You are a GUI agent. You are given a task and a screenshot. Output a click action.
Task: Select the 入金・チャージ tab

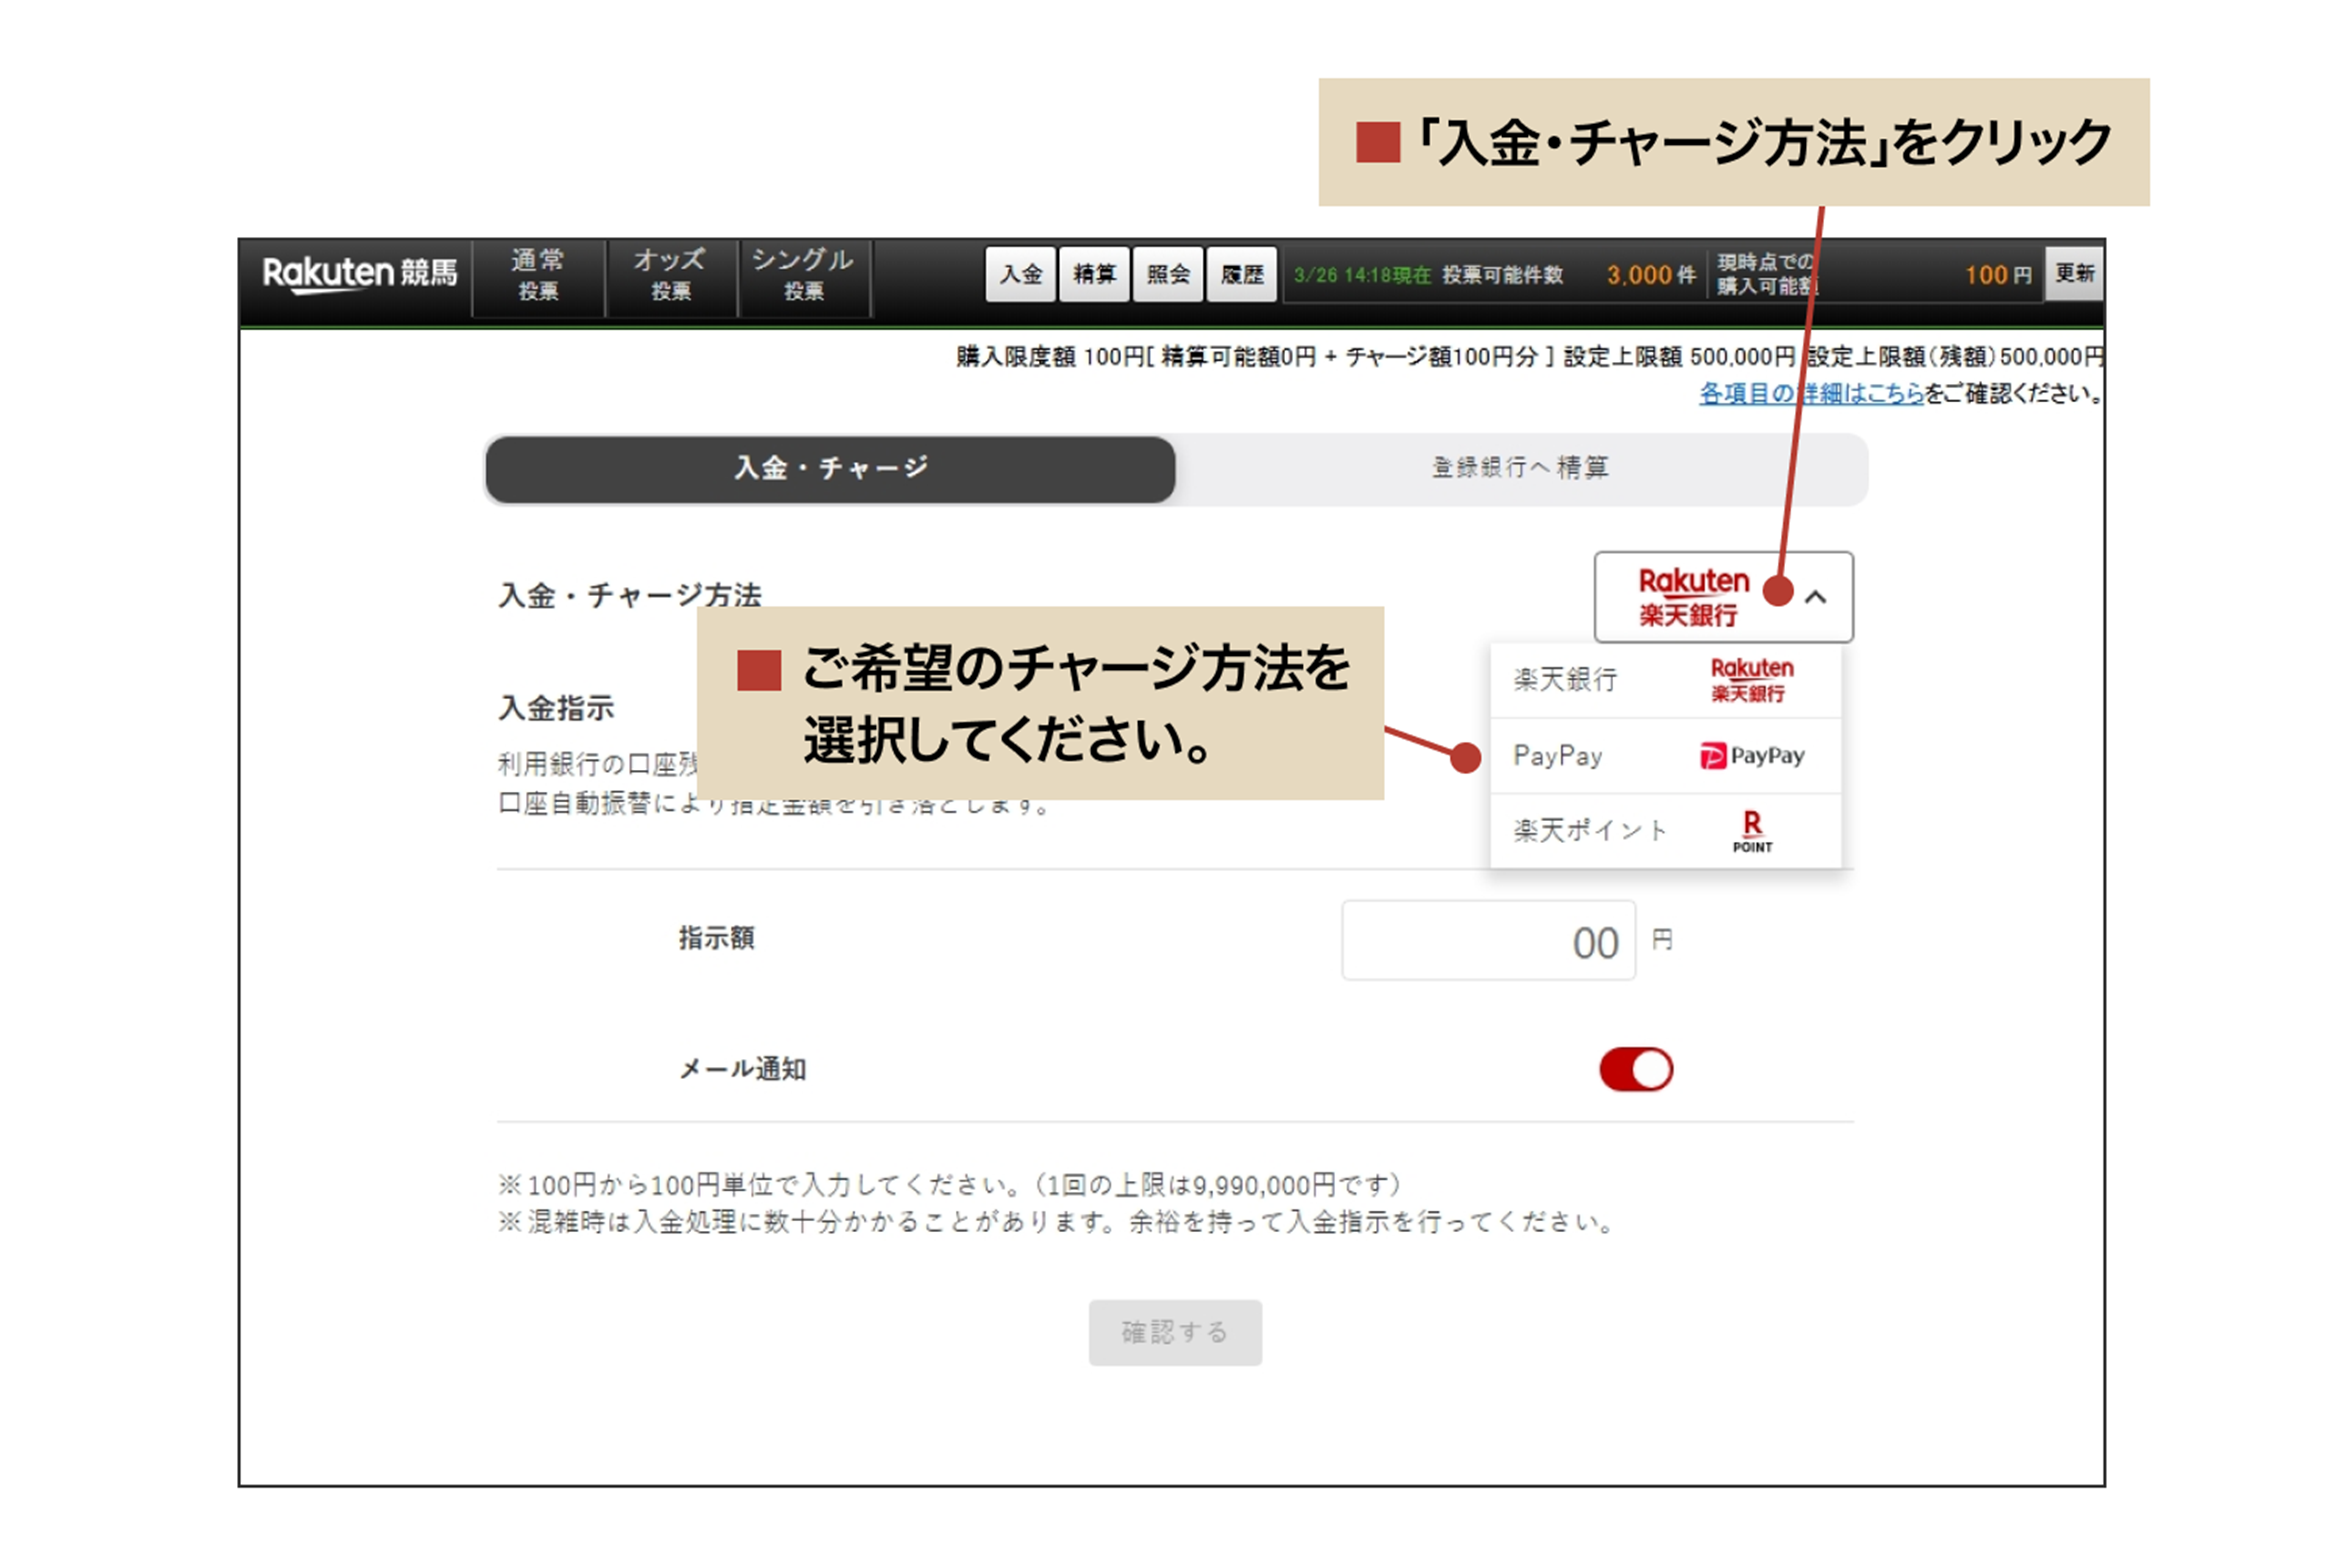[830, 468]
